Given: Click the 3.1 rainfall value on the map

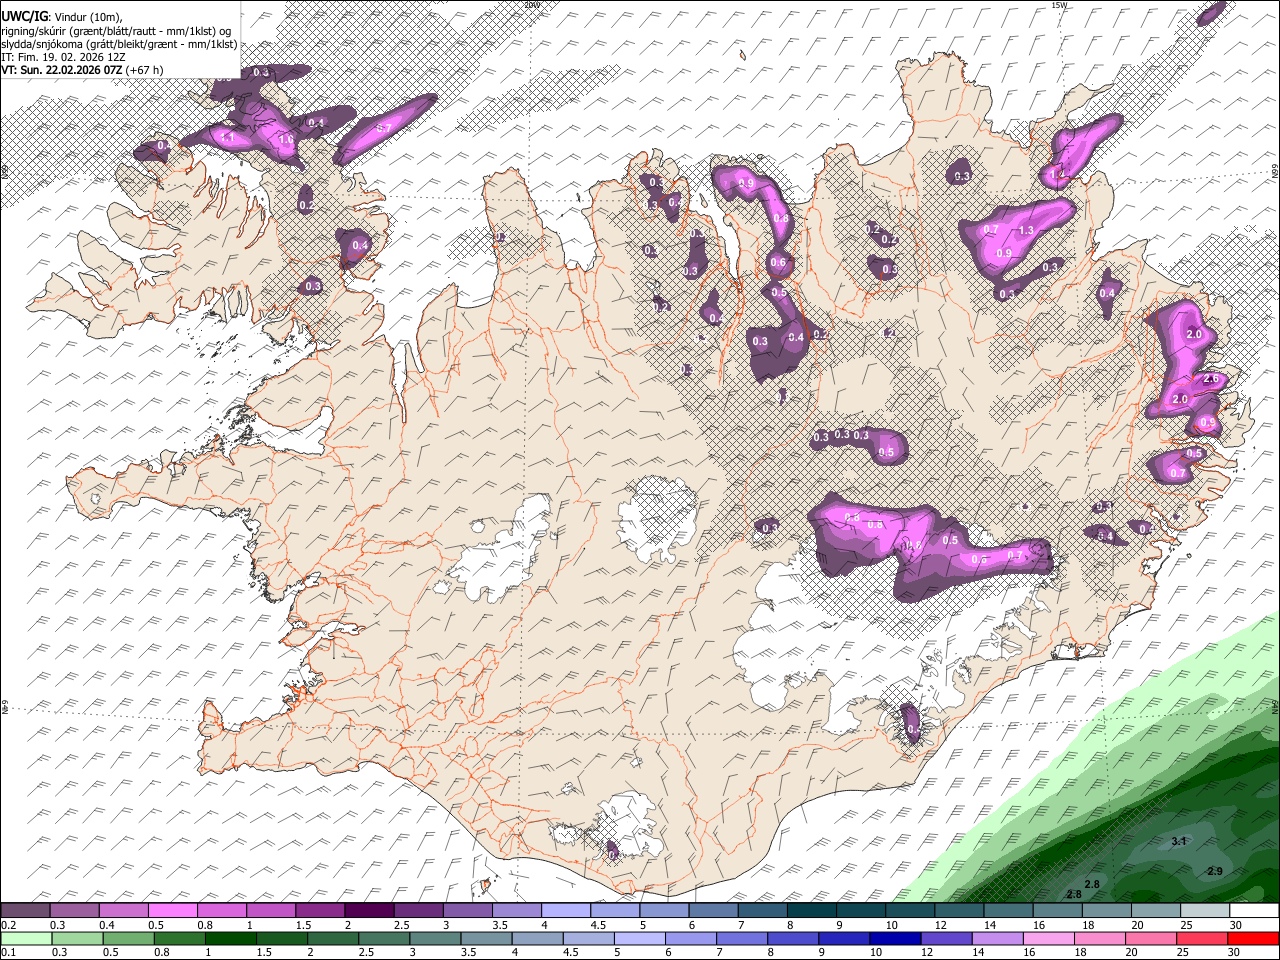Looking at the screenshot, I should (1178, 842).
